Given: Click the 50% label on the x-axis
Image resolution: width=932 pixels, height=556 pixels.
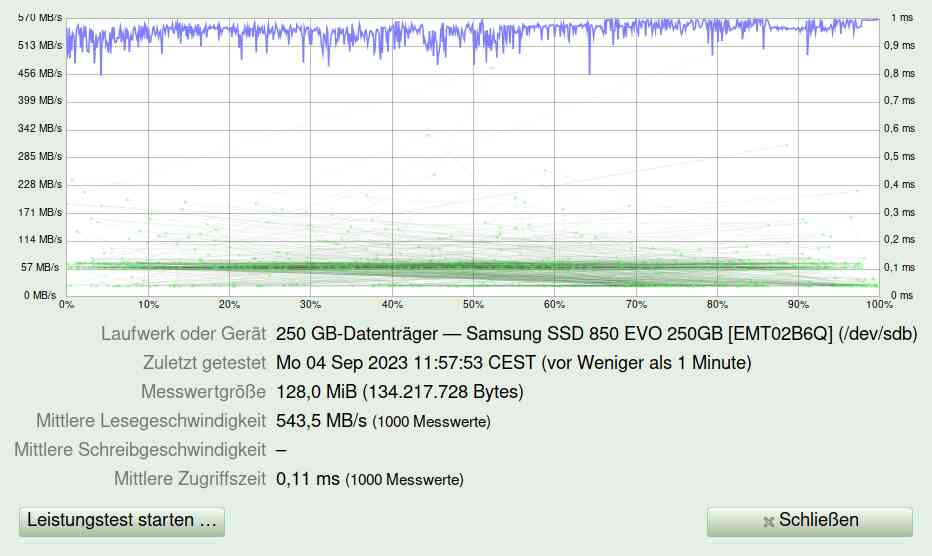Looking at the screenshot, I should (473, 304).
